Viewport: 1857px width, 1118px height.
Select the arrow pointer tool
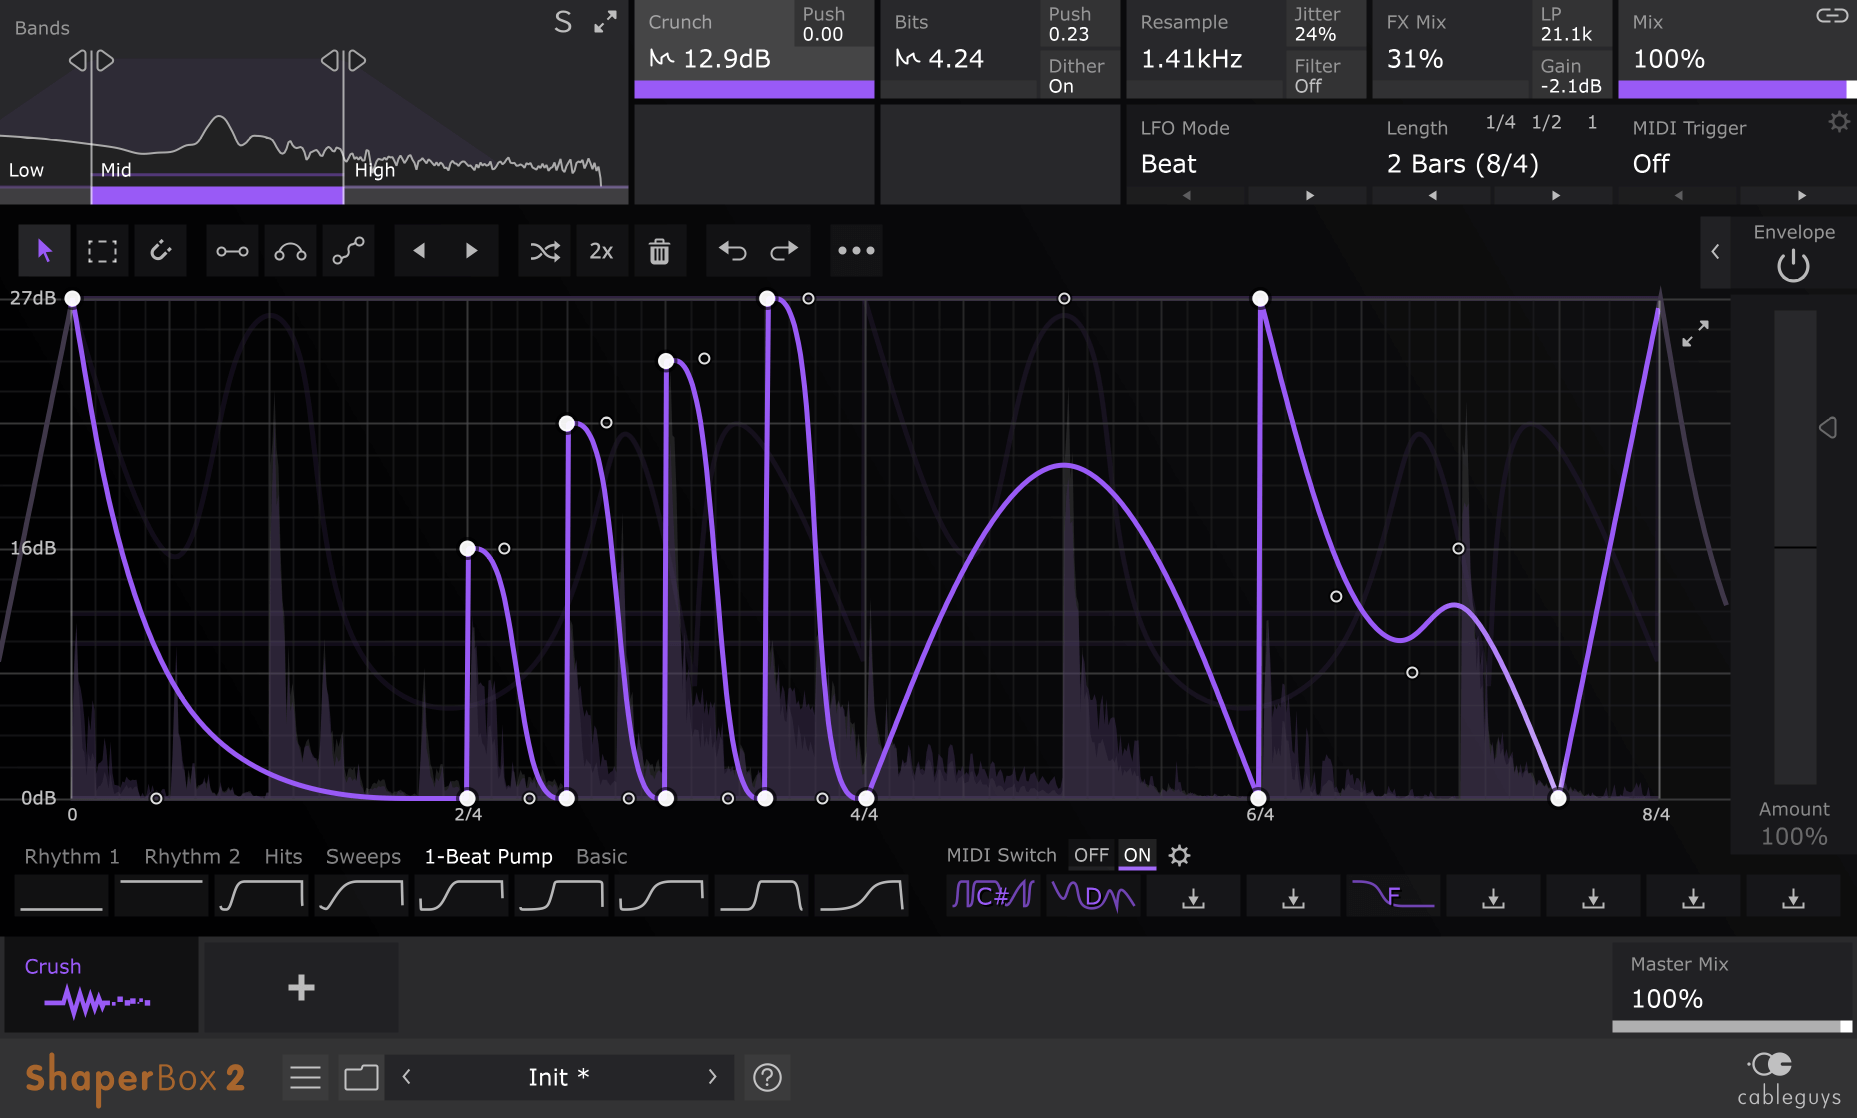[44, 251]
